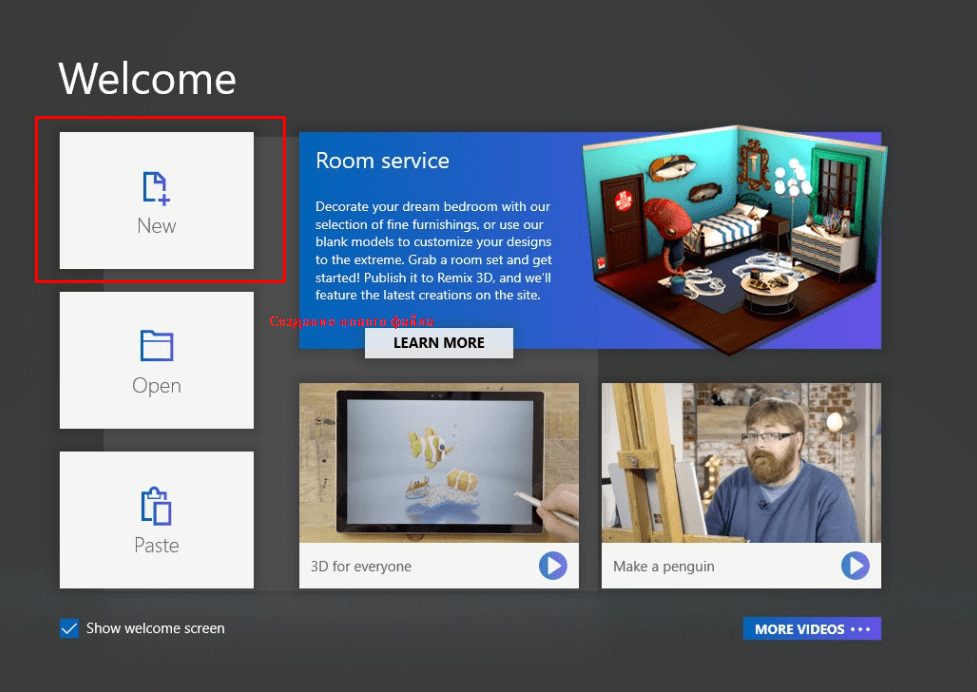Image resolution: width=977 pixels, height=692 pixels.
Task: Play the 3D for everyone video
Action: [553, 566]
